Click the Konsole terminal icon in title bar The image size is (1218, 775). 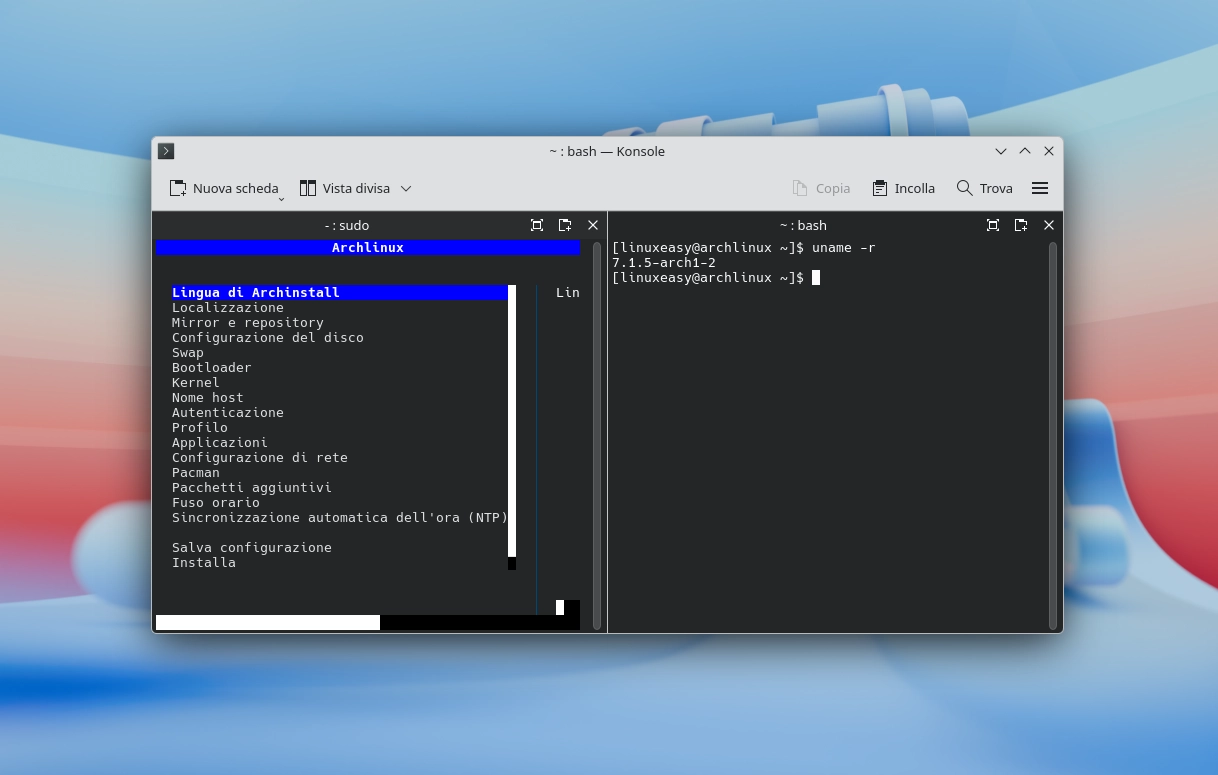(166, 151)
